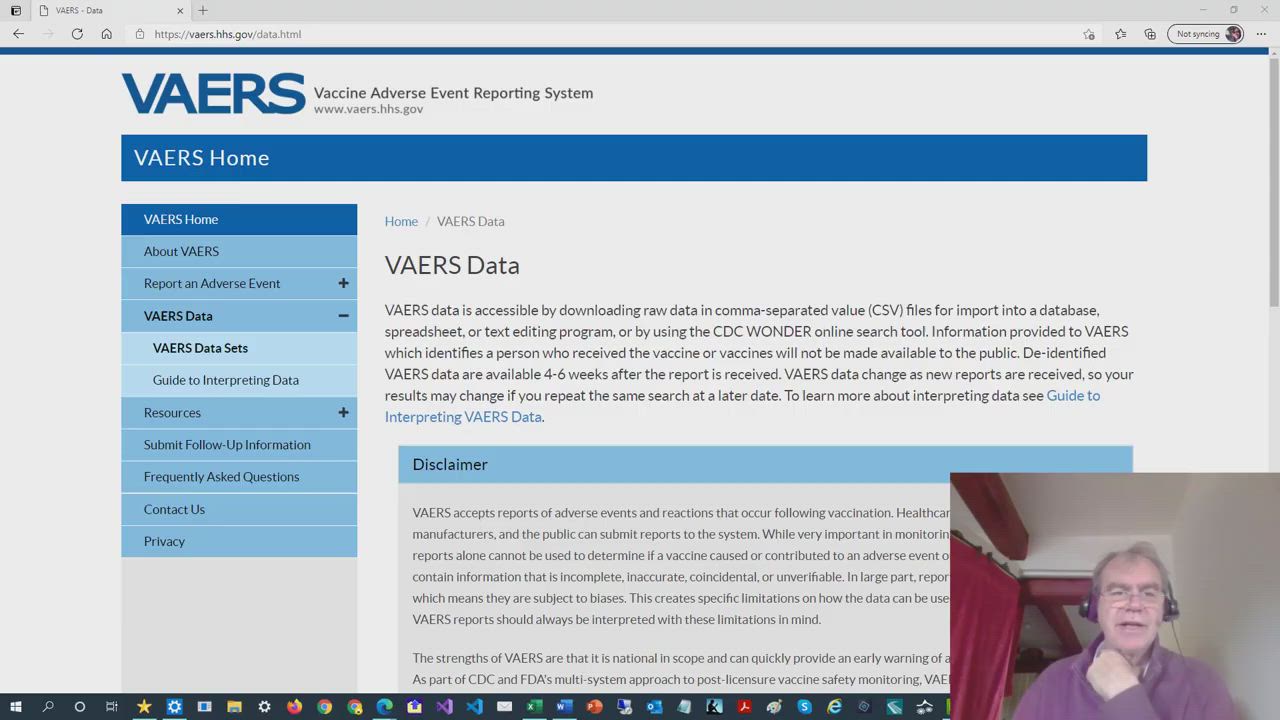Screen dimensions: 1280x720
Task: Open Excel from the taskbar
Action: click(x=534, y=707)
